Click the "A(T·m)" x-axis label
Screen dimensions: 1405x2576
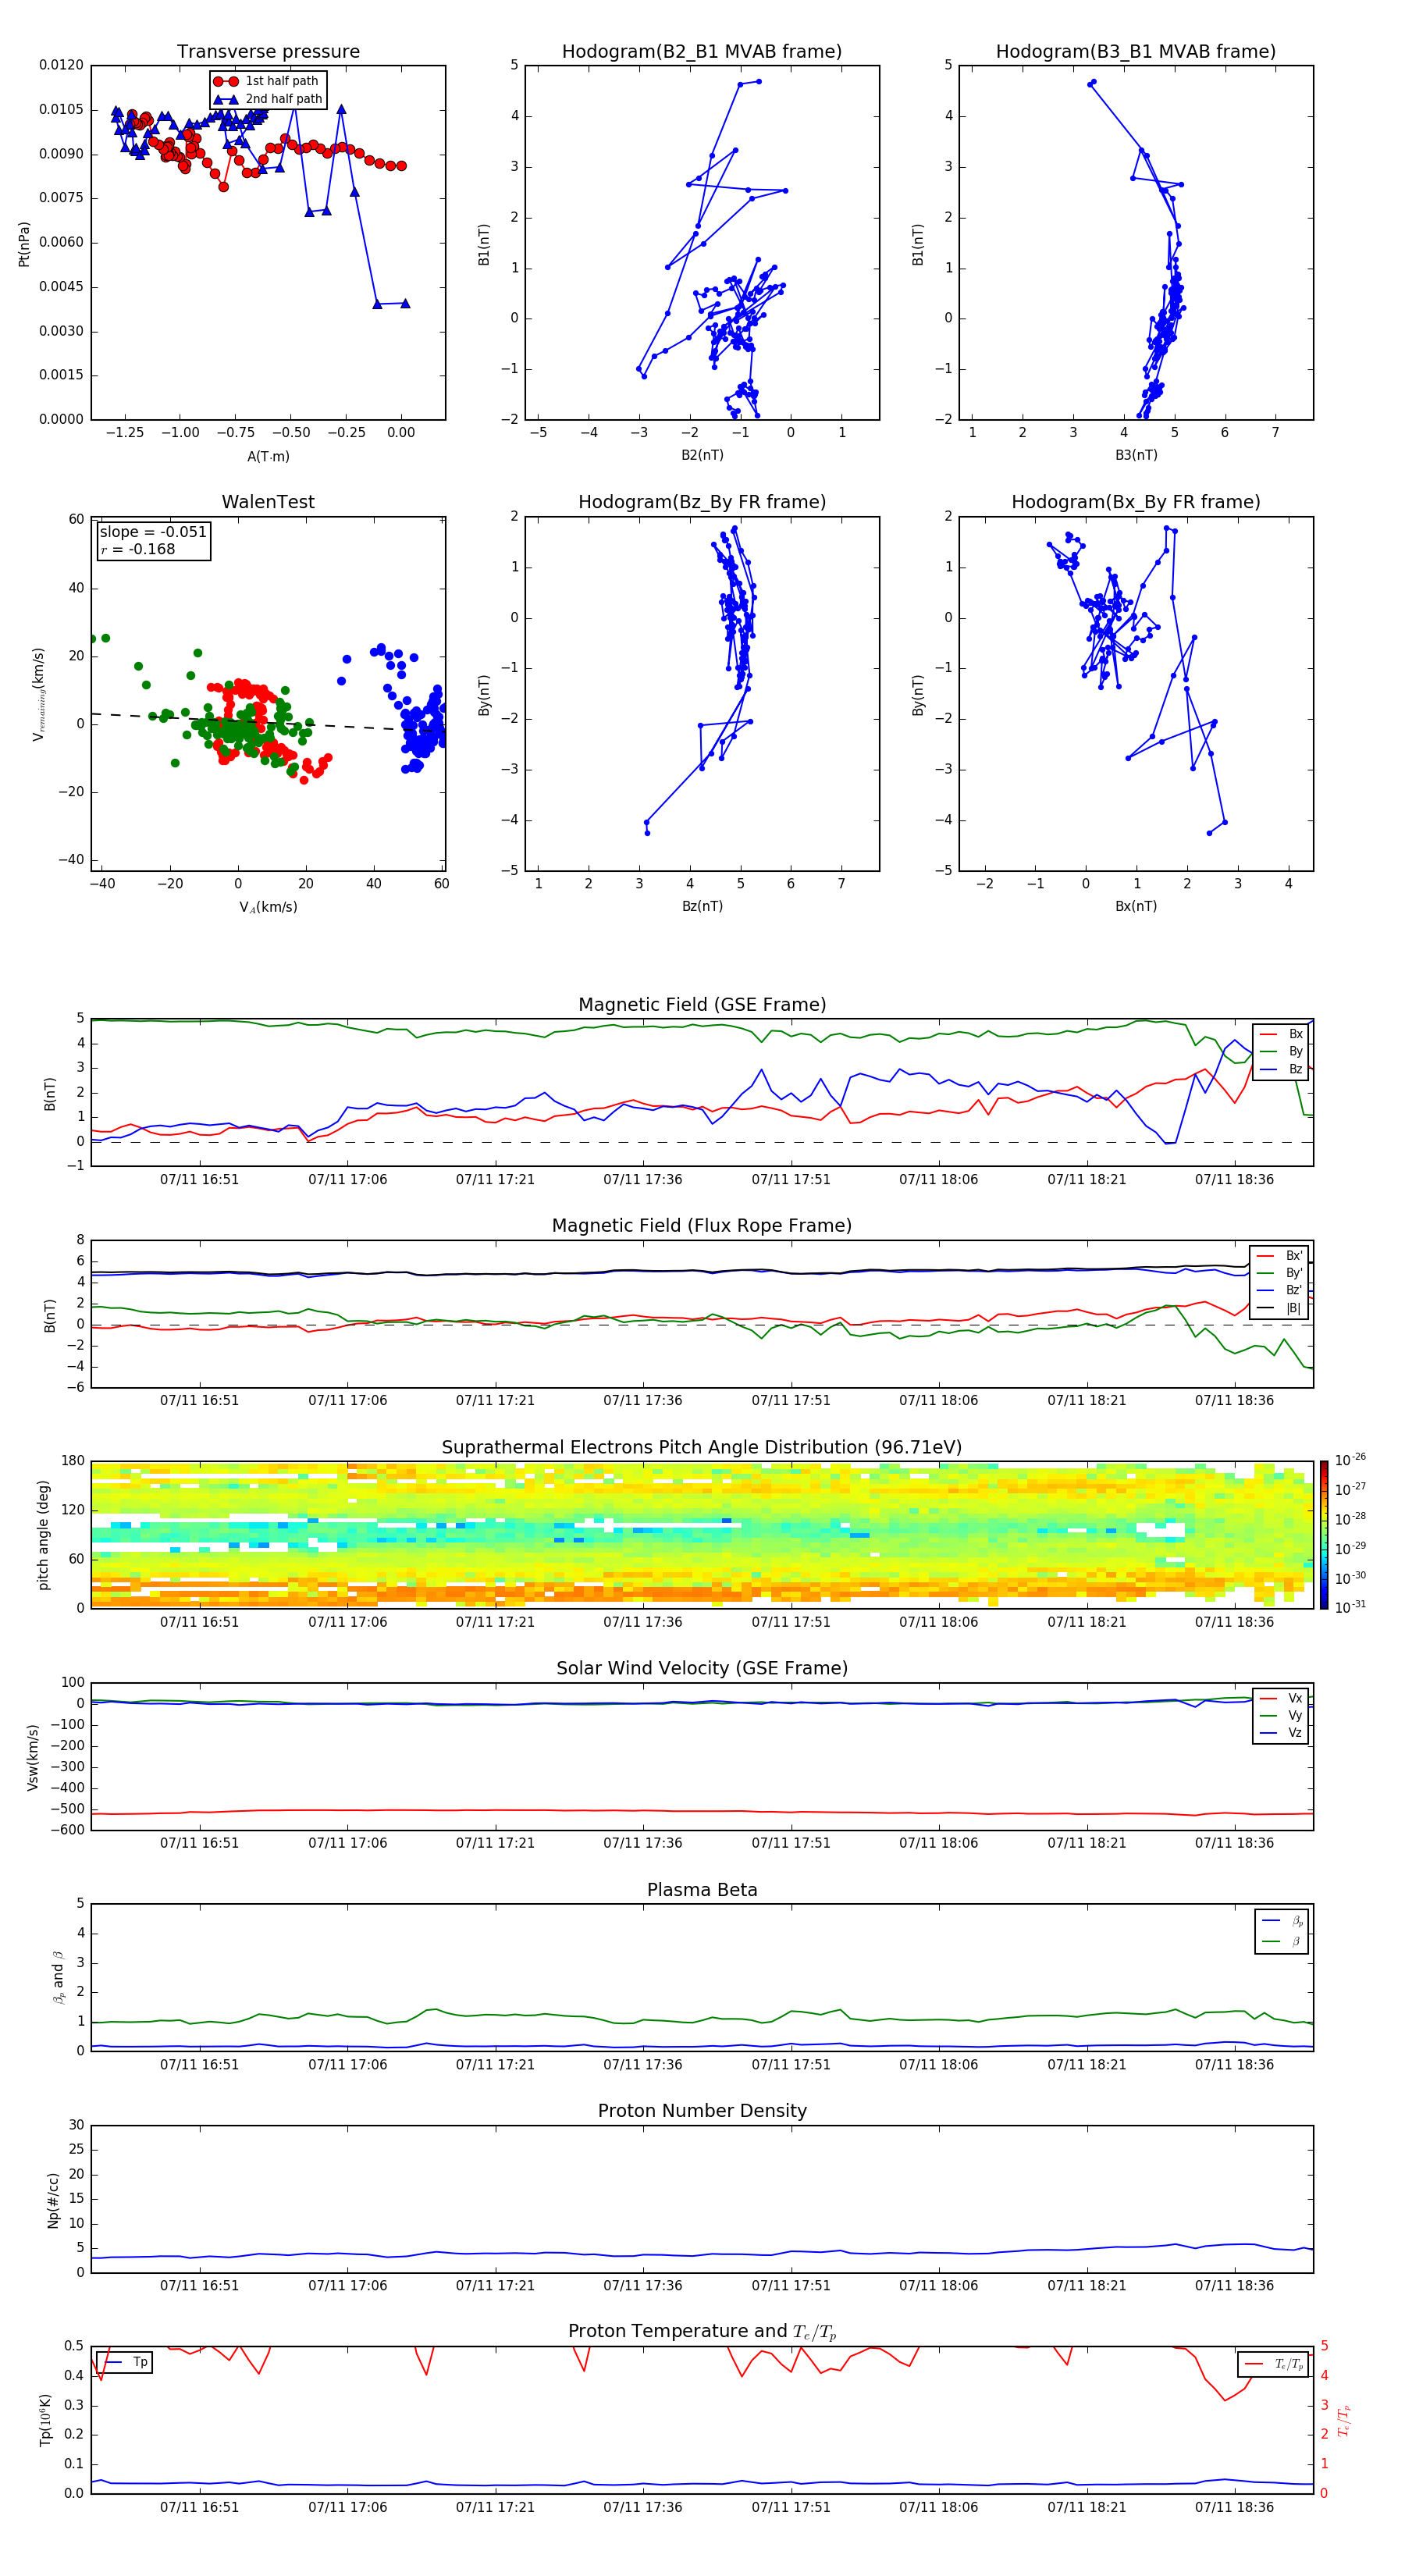point(268,456)
